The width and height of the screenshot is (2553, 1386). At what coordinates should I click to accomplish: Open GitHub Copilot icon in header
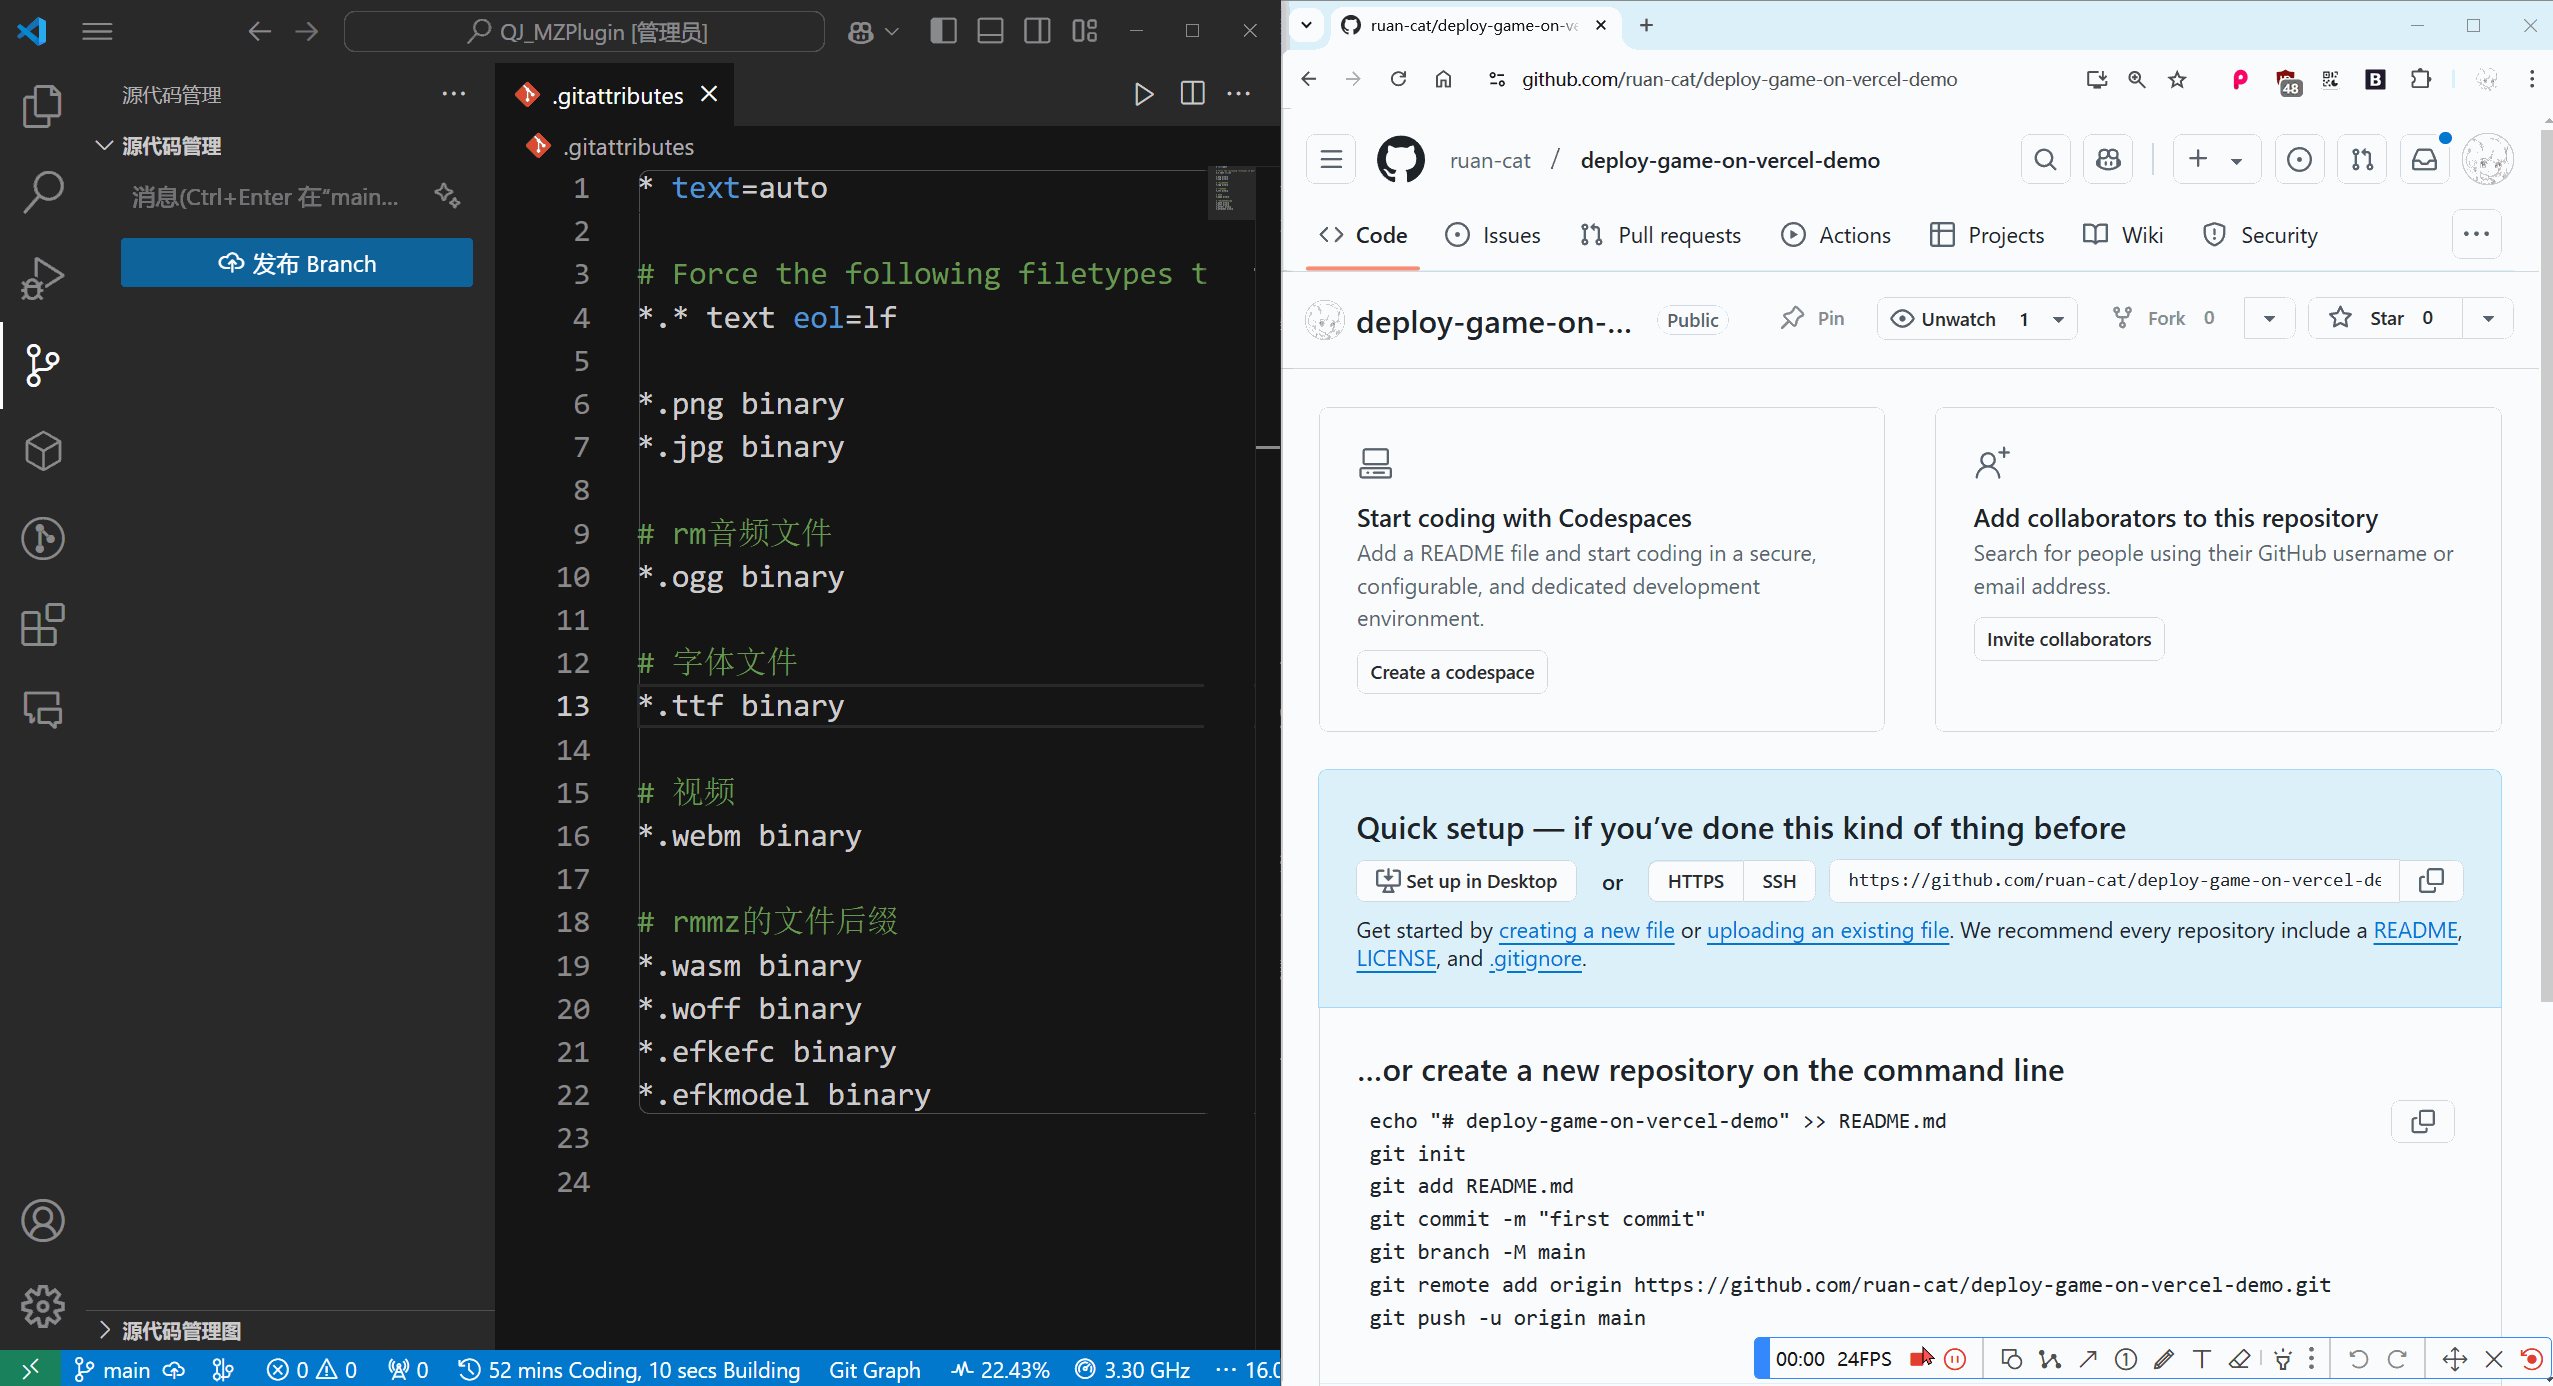point(2109,159)
